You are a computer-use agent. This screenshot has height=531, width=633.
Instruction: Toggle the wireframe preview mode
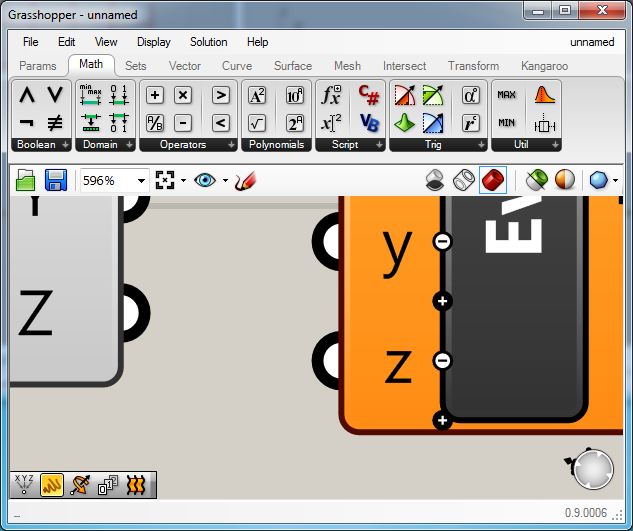coord(463,180)
